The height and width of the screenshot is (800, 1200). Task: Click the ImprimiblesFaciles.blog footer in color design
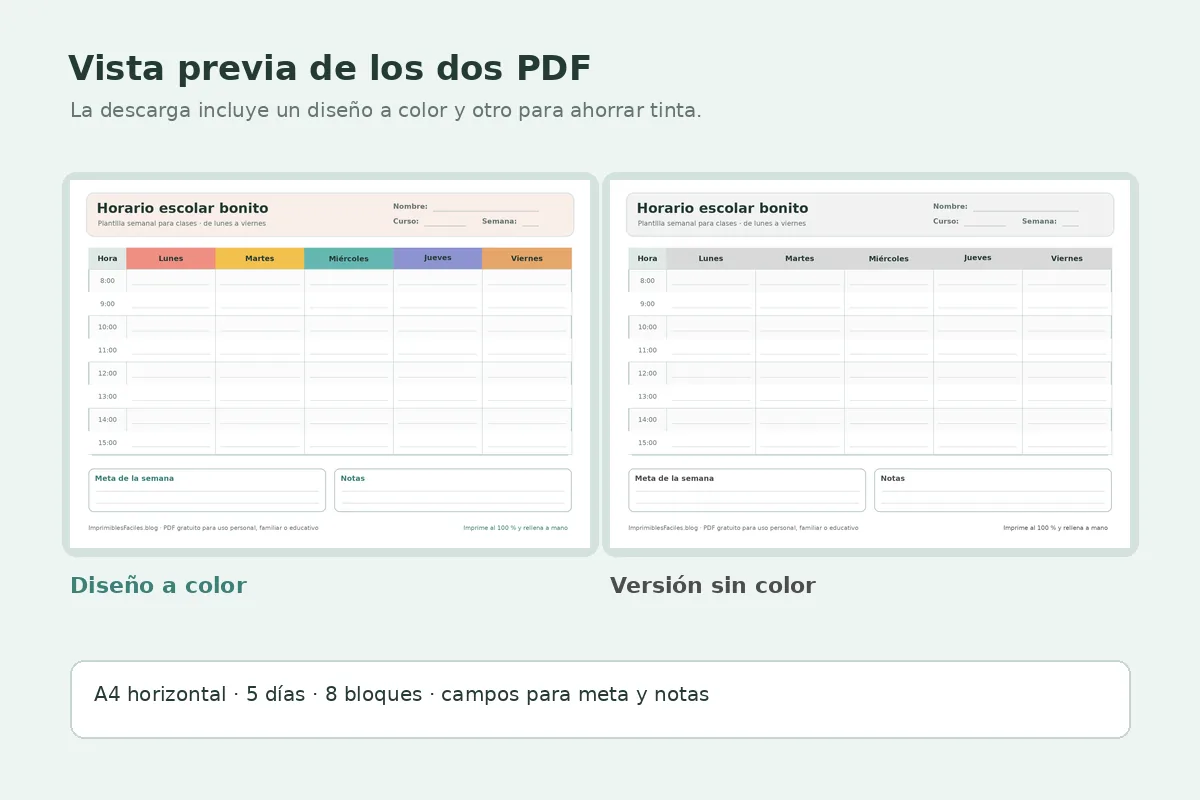[x=203, y=528]
